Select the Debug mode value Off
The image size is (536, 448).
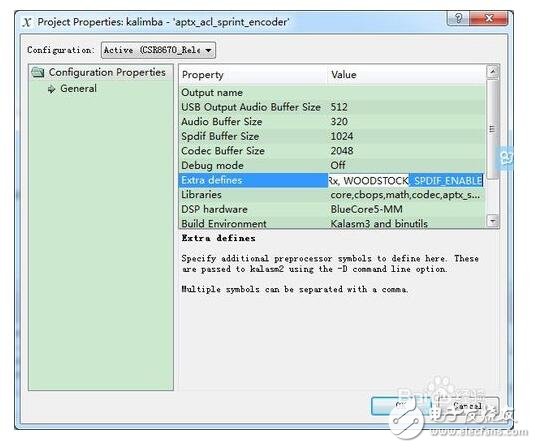click(338, 165)
